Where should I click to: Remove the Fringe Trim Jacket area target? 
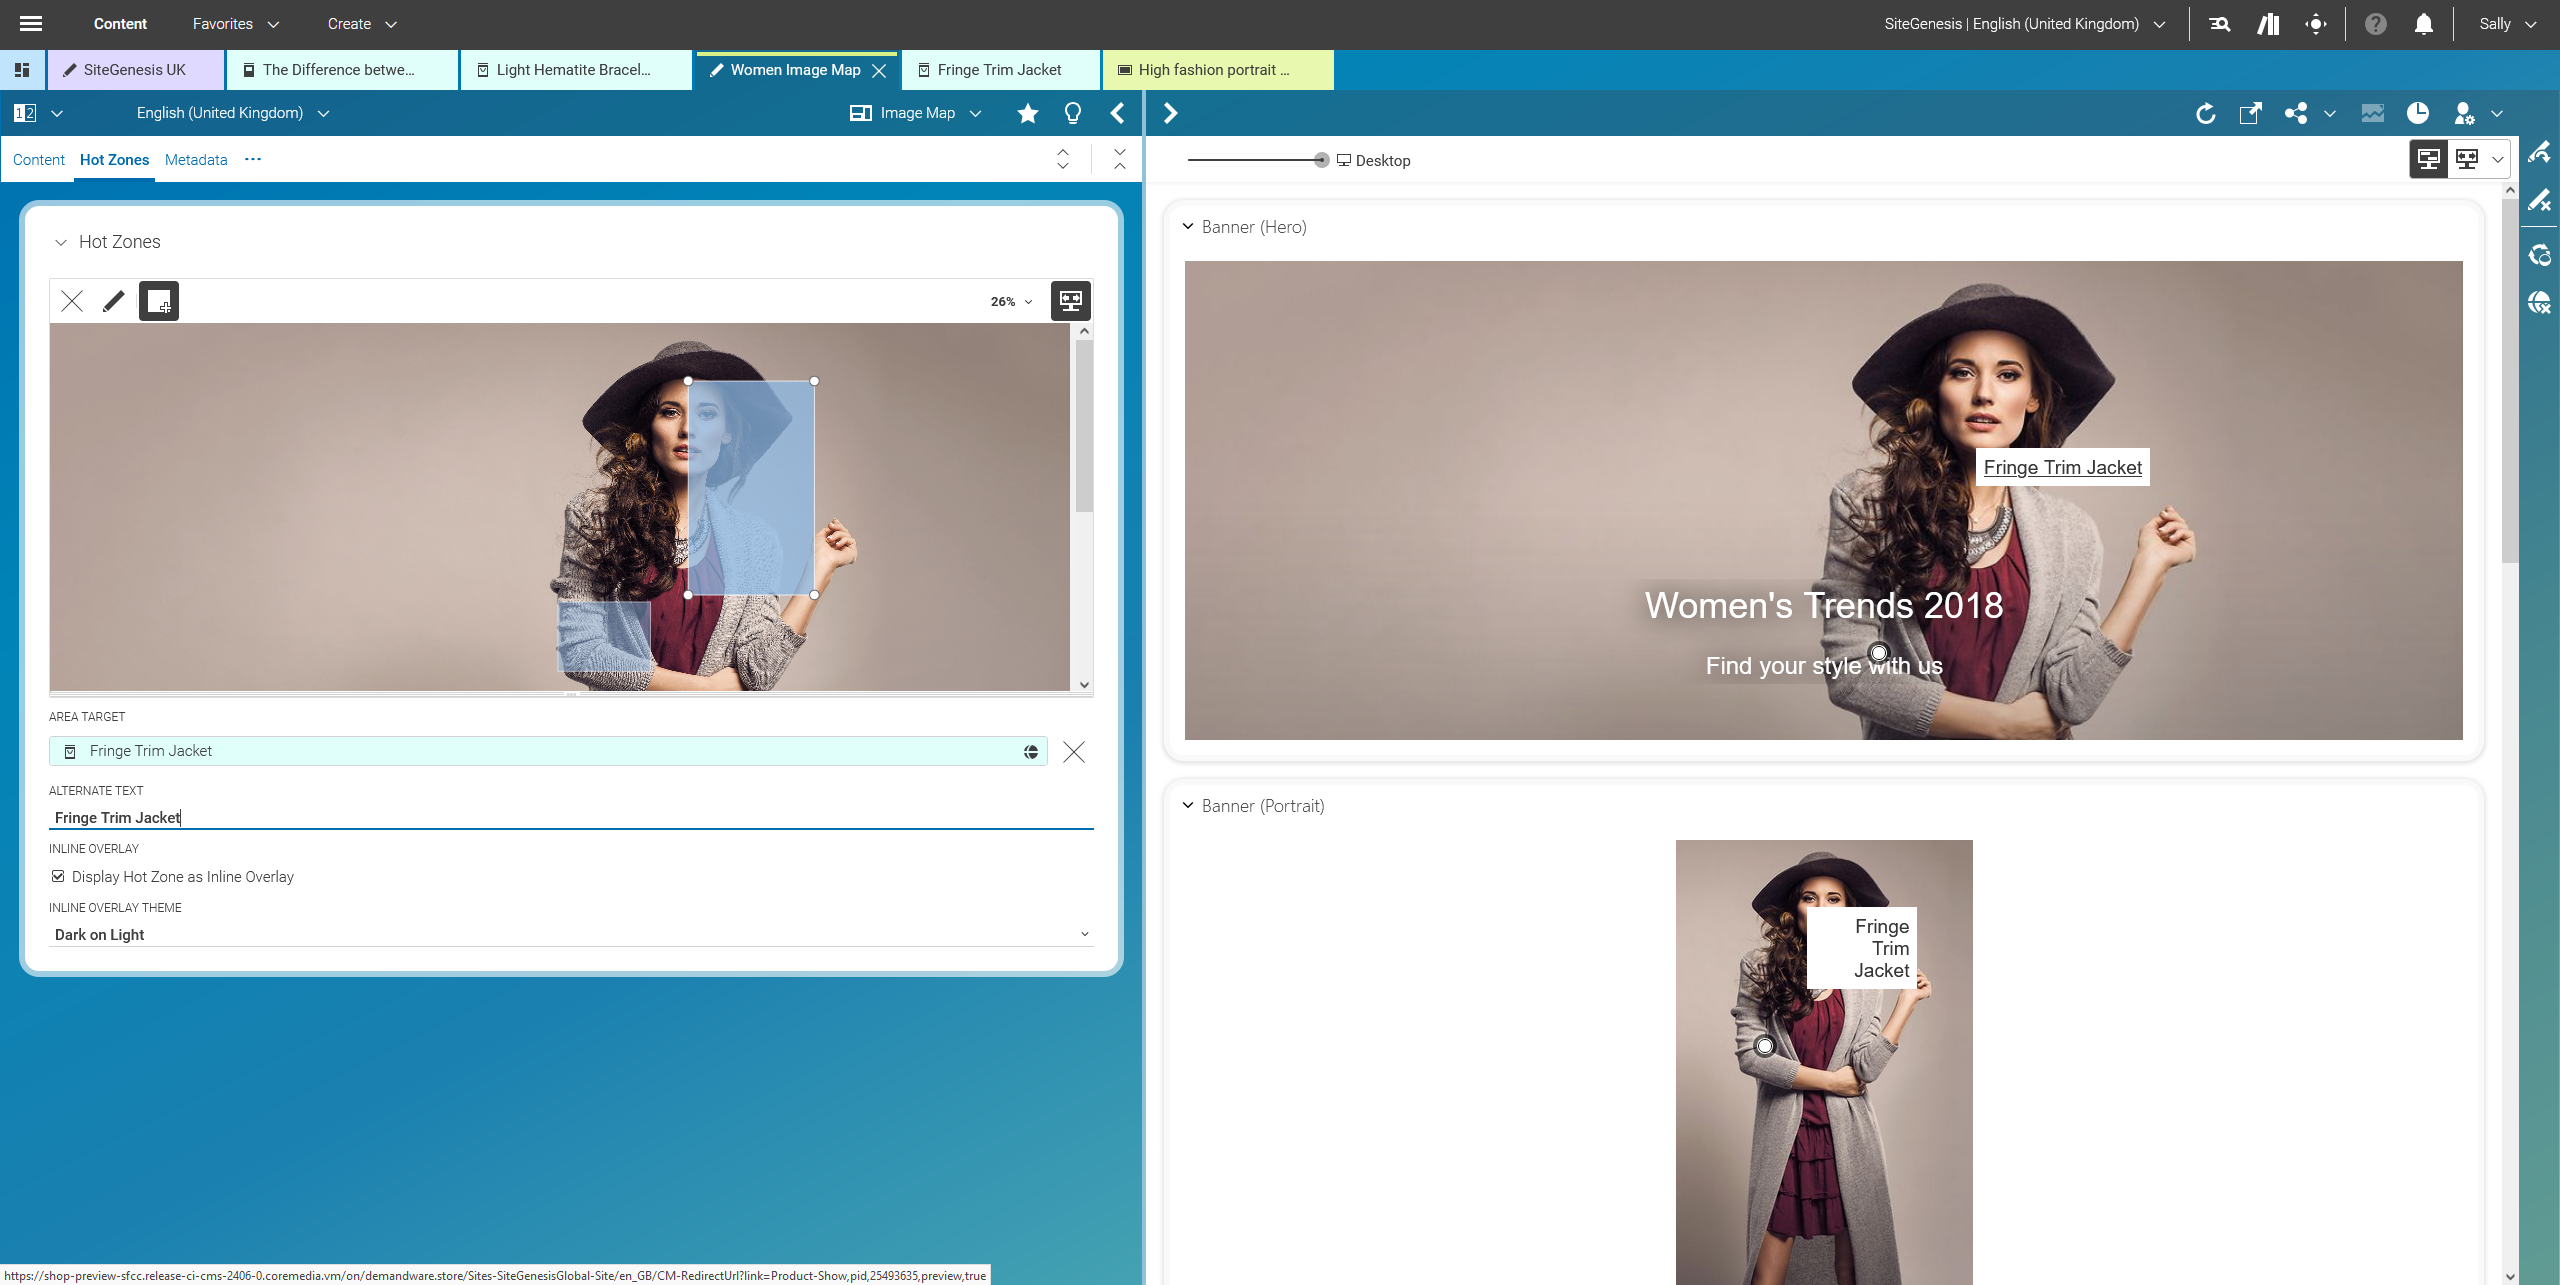[1074, 752]
